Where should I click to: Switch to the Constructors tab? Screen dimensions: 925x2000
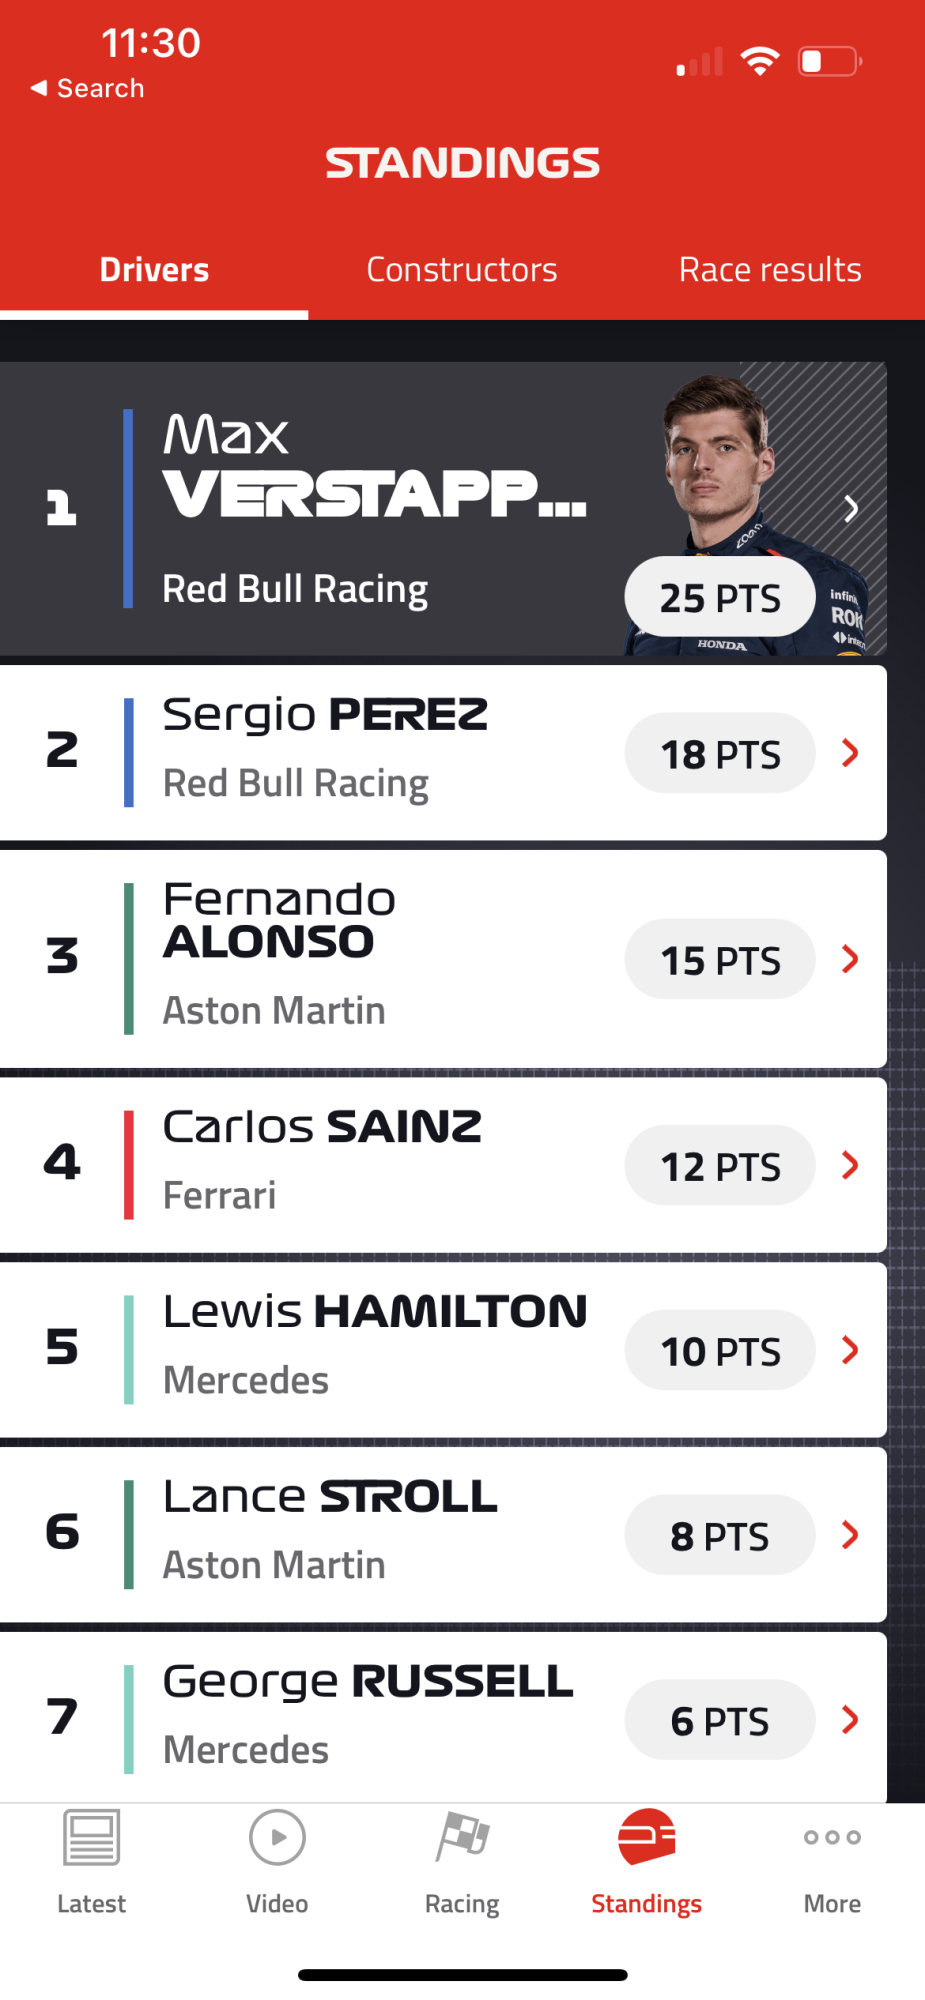tap(462, 270)
